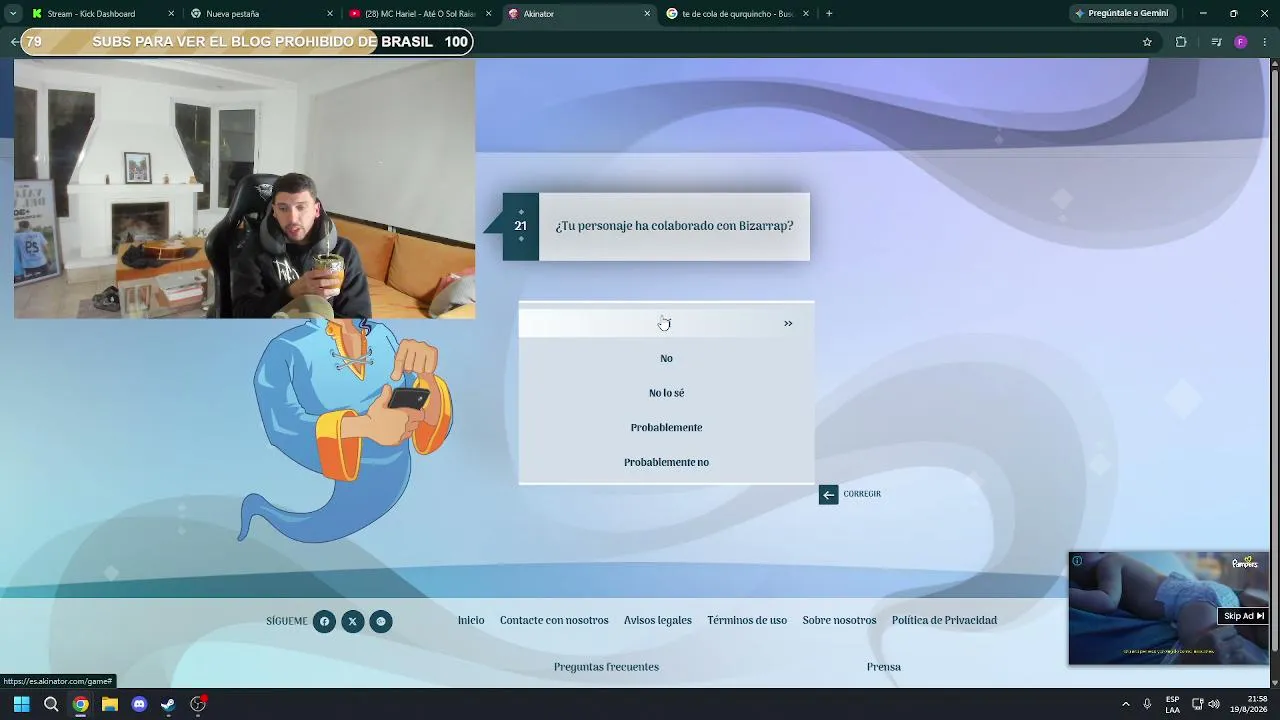
Task: Open a new browser tab with plus
Action: coord(829,14)
